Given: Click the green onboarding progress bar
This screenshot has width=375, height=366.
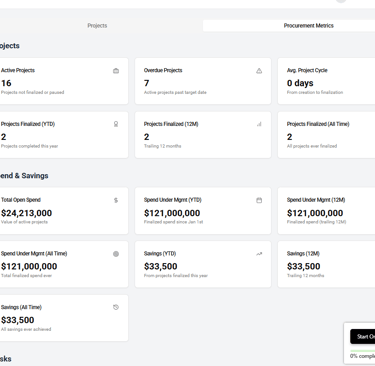Looking at the screenshot, I should (363, 351).
